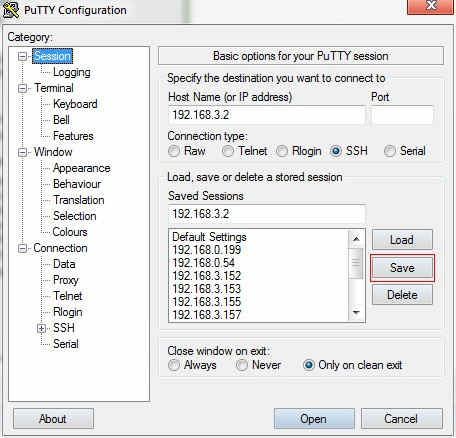Open the Logging category

click(72, 72)
